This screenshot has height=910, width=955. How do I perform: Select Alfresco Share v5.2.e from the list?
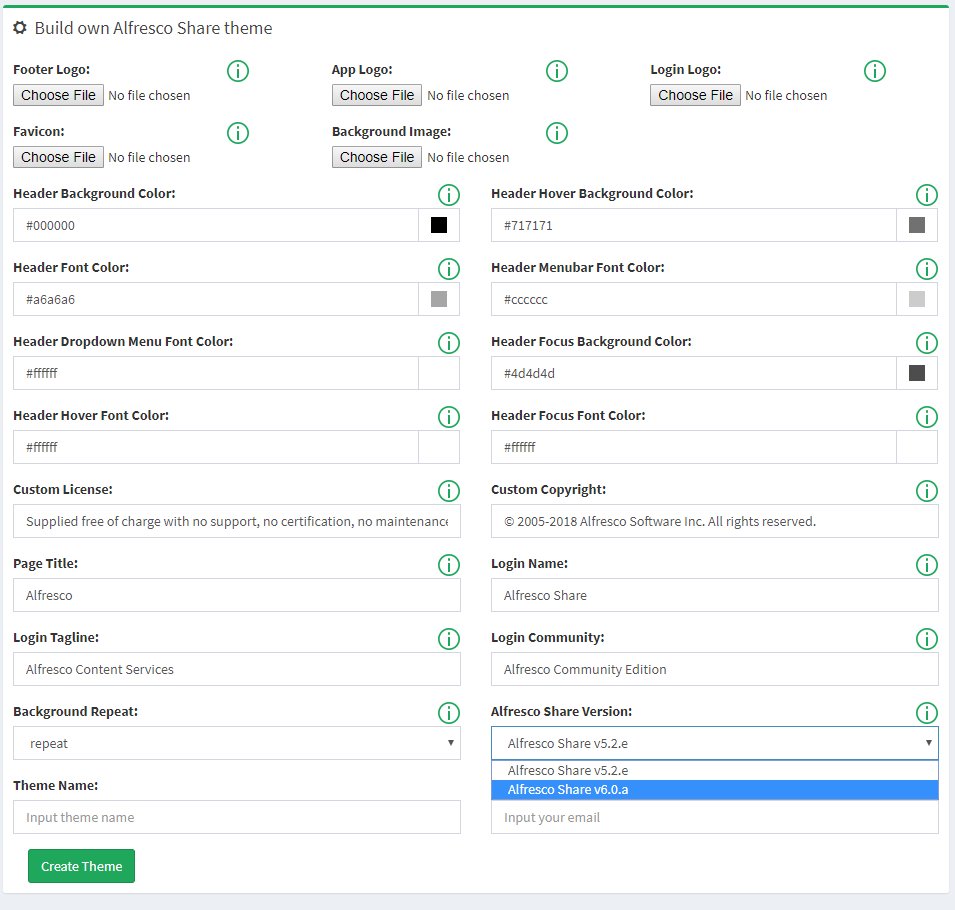(x=714, y=770)
